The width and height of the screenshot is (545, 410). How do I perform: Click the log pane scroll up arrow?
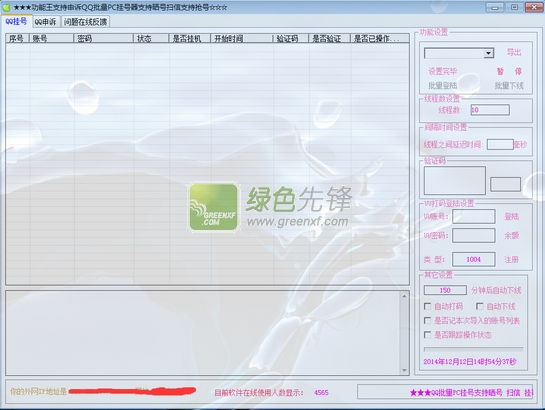404,296
